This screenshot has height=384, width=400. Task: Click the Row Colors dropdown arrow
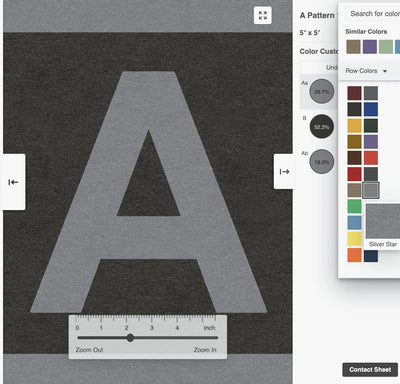coord(385,71)
